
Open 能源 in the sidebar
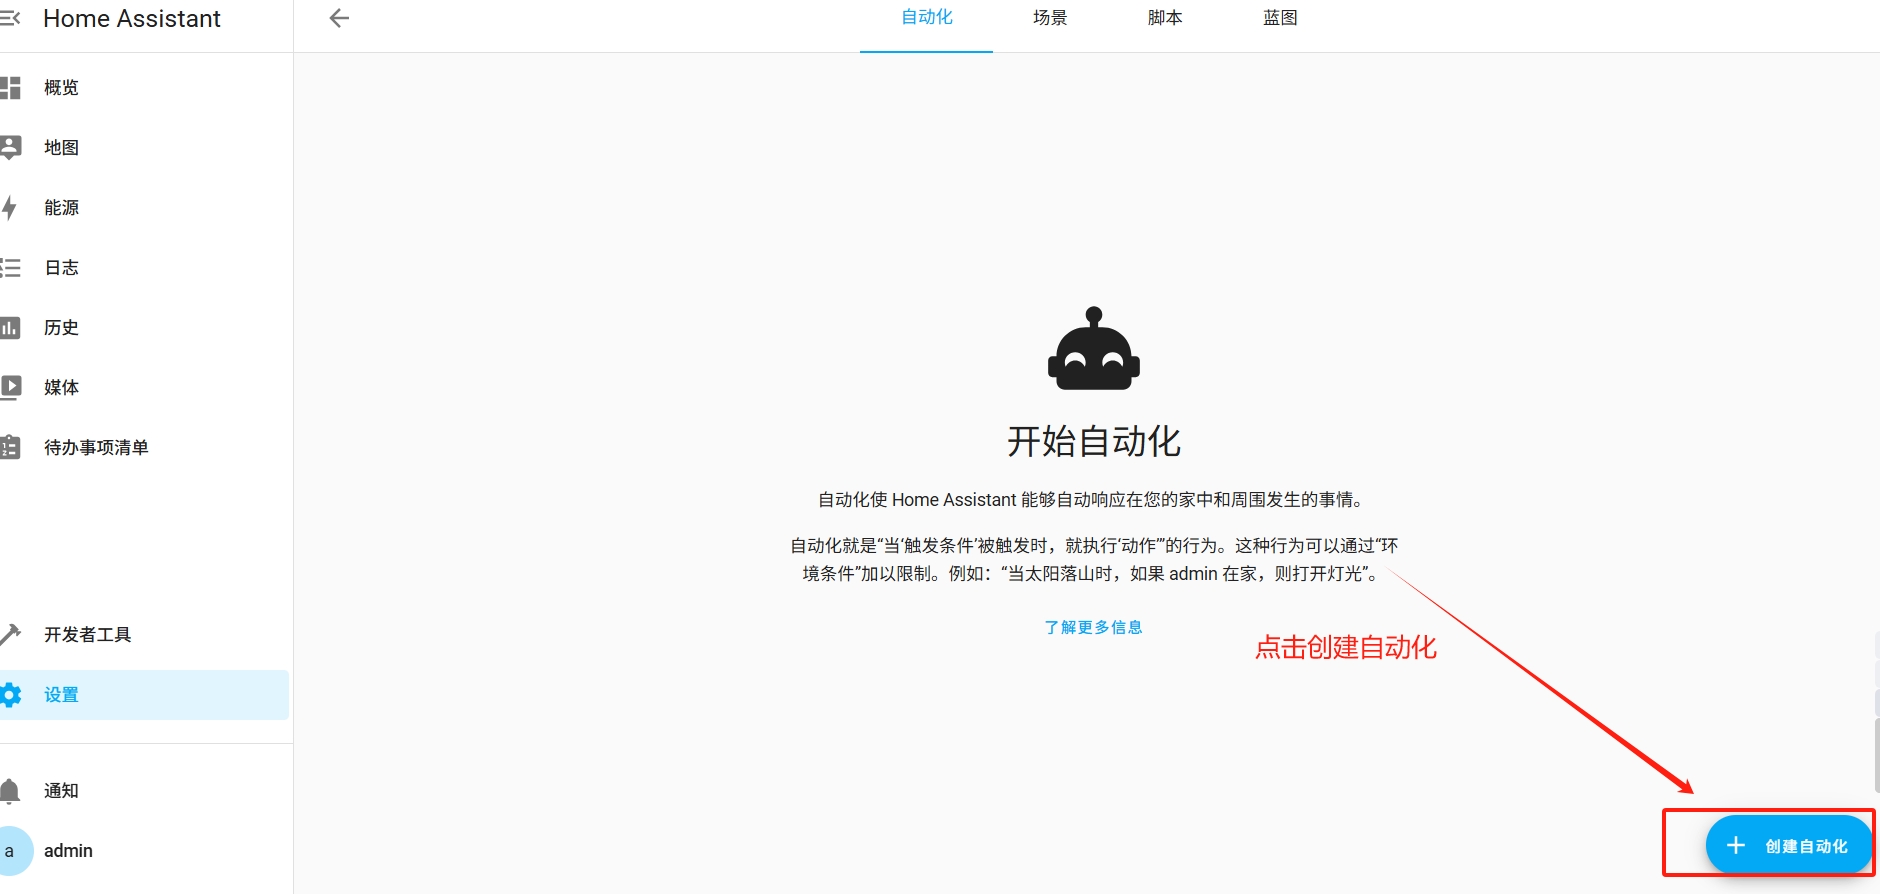click(144, 208)
